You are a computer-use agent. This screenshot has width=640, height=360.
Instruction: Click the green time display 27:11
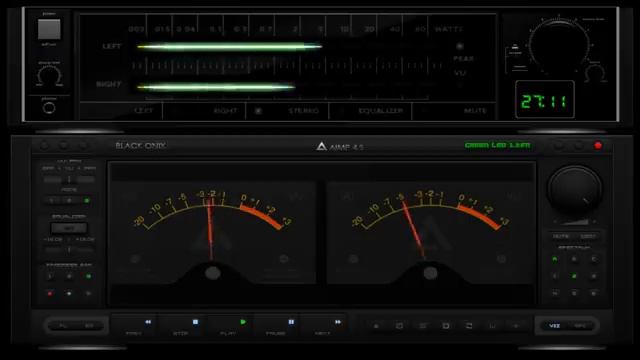pyautogui.click(x=544, y=100)
